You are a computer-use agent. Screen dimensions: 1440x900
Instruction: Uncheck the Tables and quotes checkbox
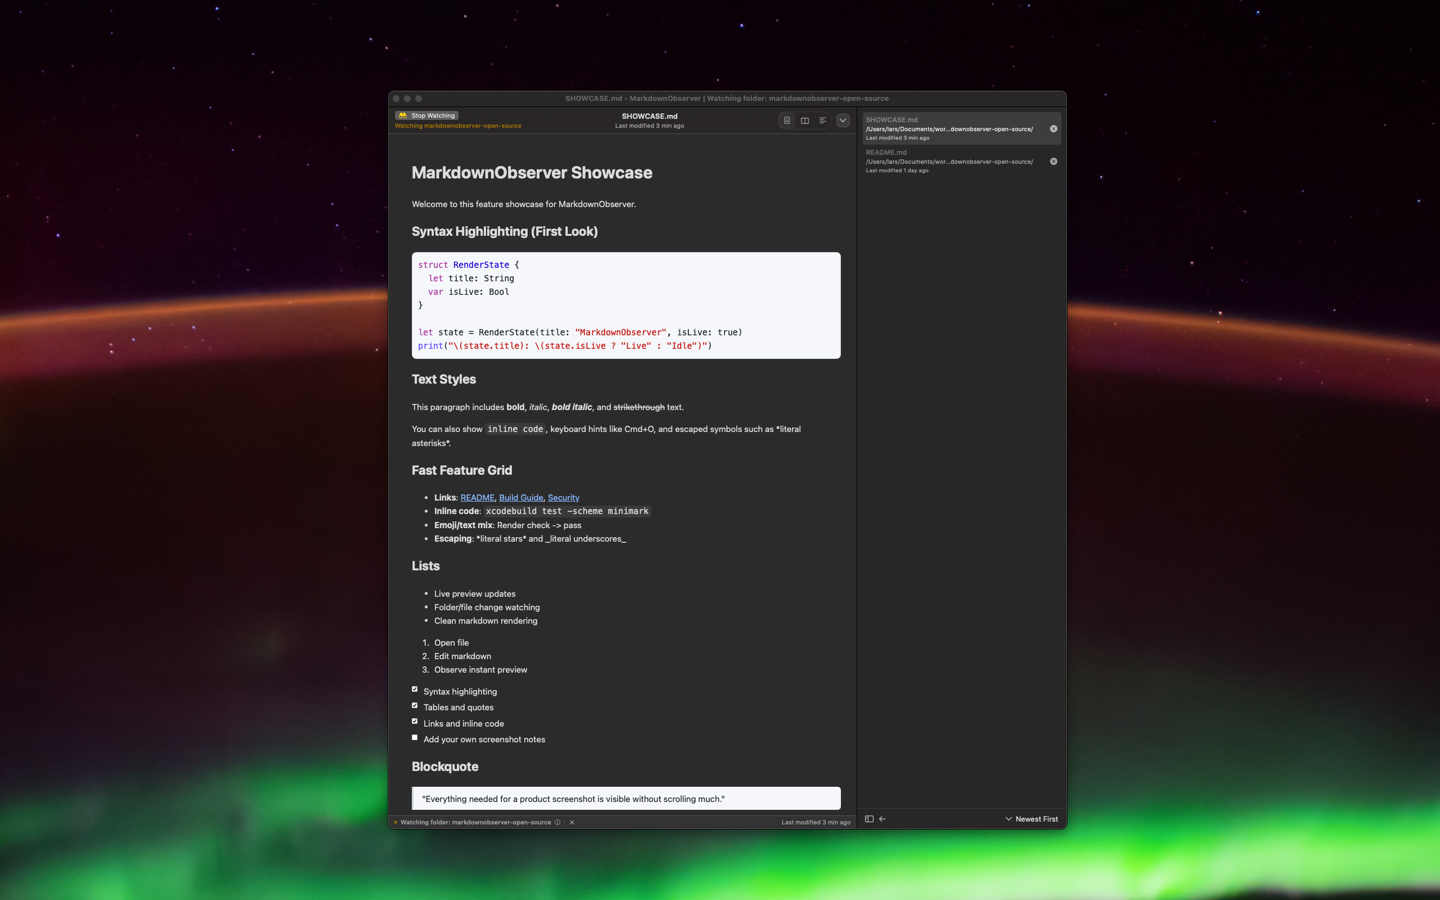pos(415,705)
